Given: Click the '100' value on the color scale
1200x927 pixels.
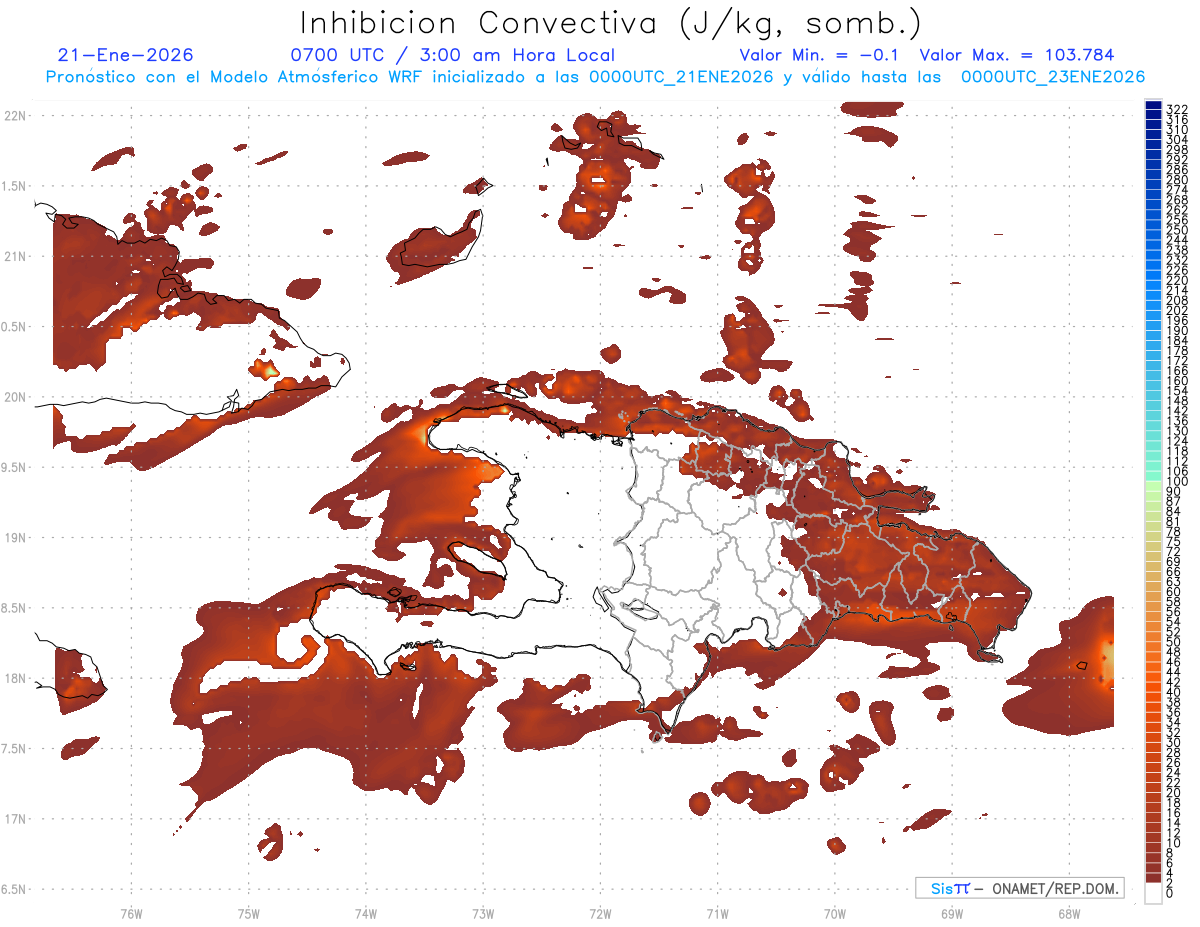Looking at the screenshot, I should (x=1177, y=481).
